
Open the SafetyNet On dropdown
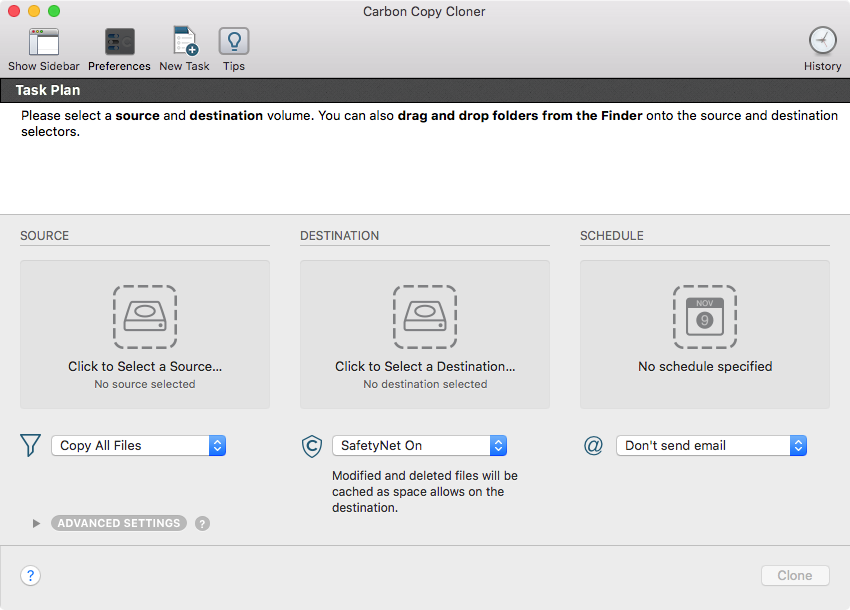(420, 446)
